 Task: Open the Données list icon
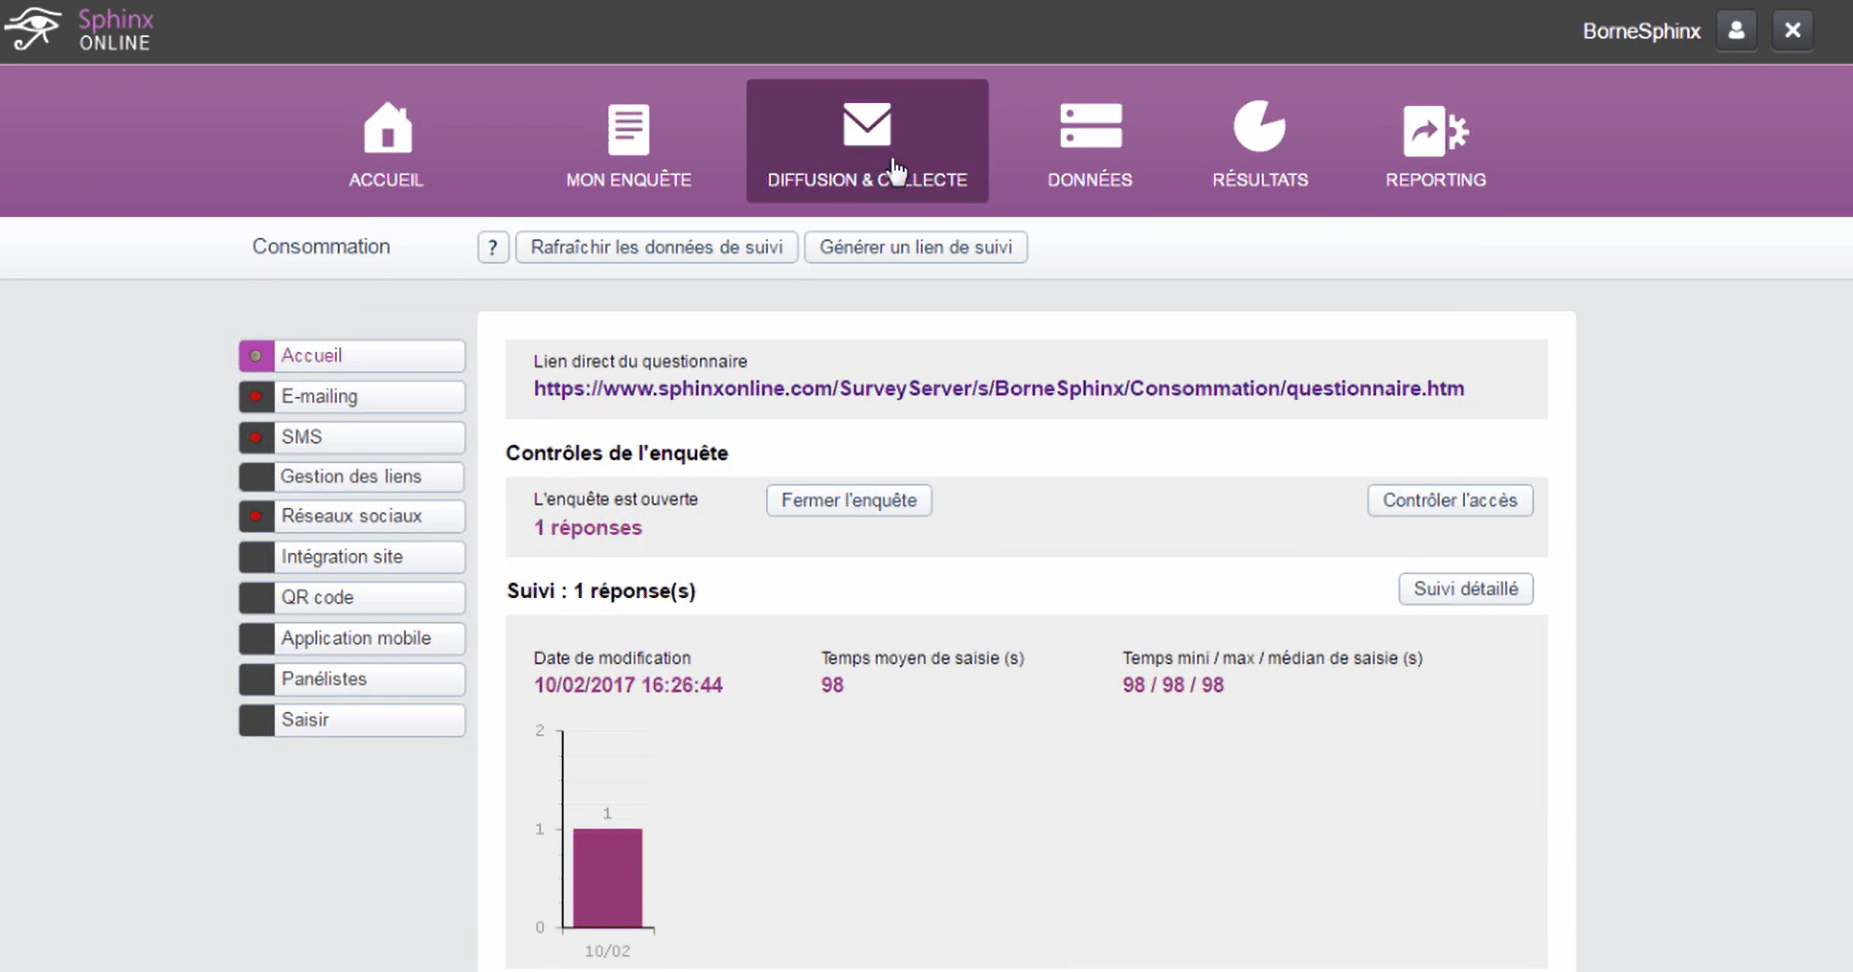tap(1089, 125)
